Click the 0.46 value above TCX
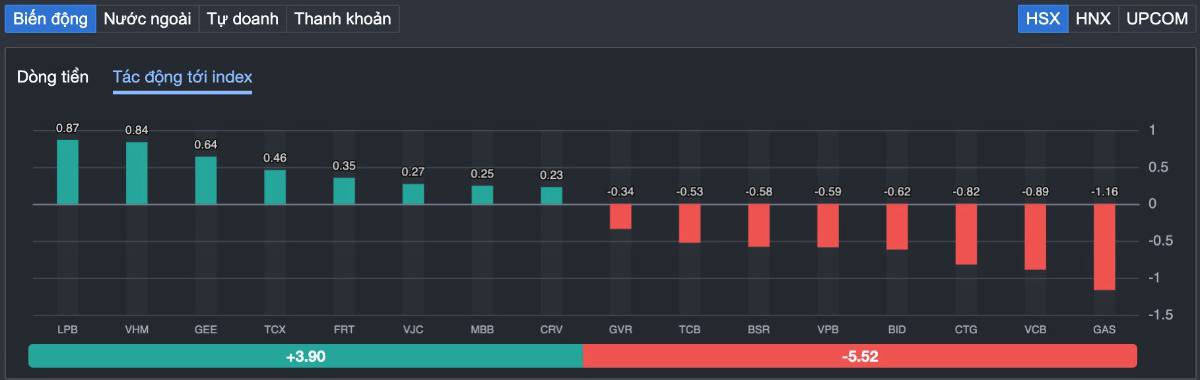Viewport: 1200px width, 380px height. 275,158
